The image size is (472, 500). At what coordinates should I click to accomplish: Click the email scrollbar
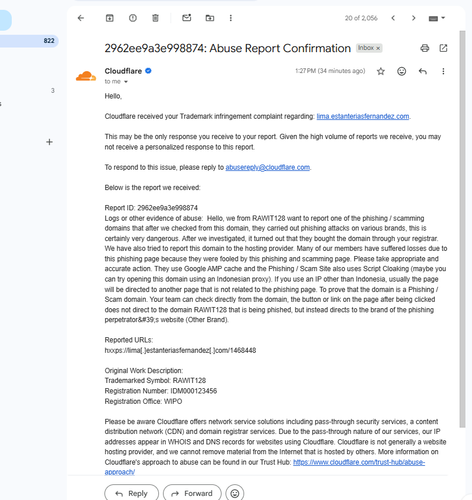[x=462, y=229]
